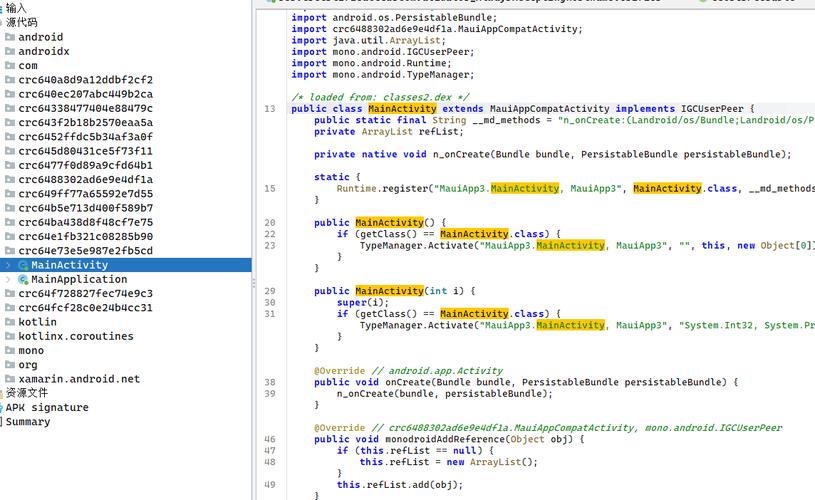Viewport: 815px width, 500px height.
Task: Click the MainActivity class icon in tree
Action: tap(23, 265)
